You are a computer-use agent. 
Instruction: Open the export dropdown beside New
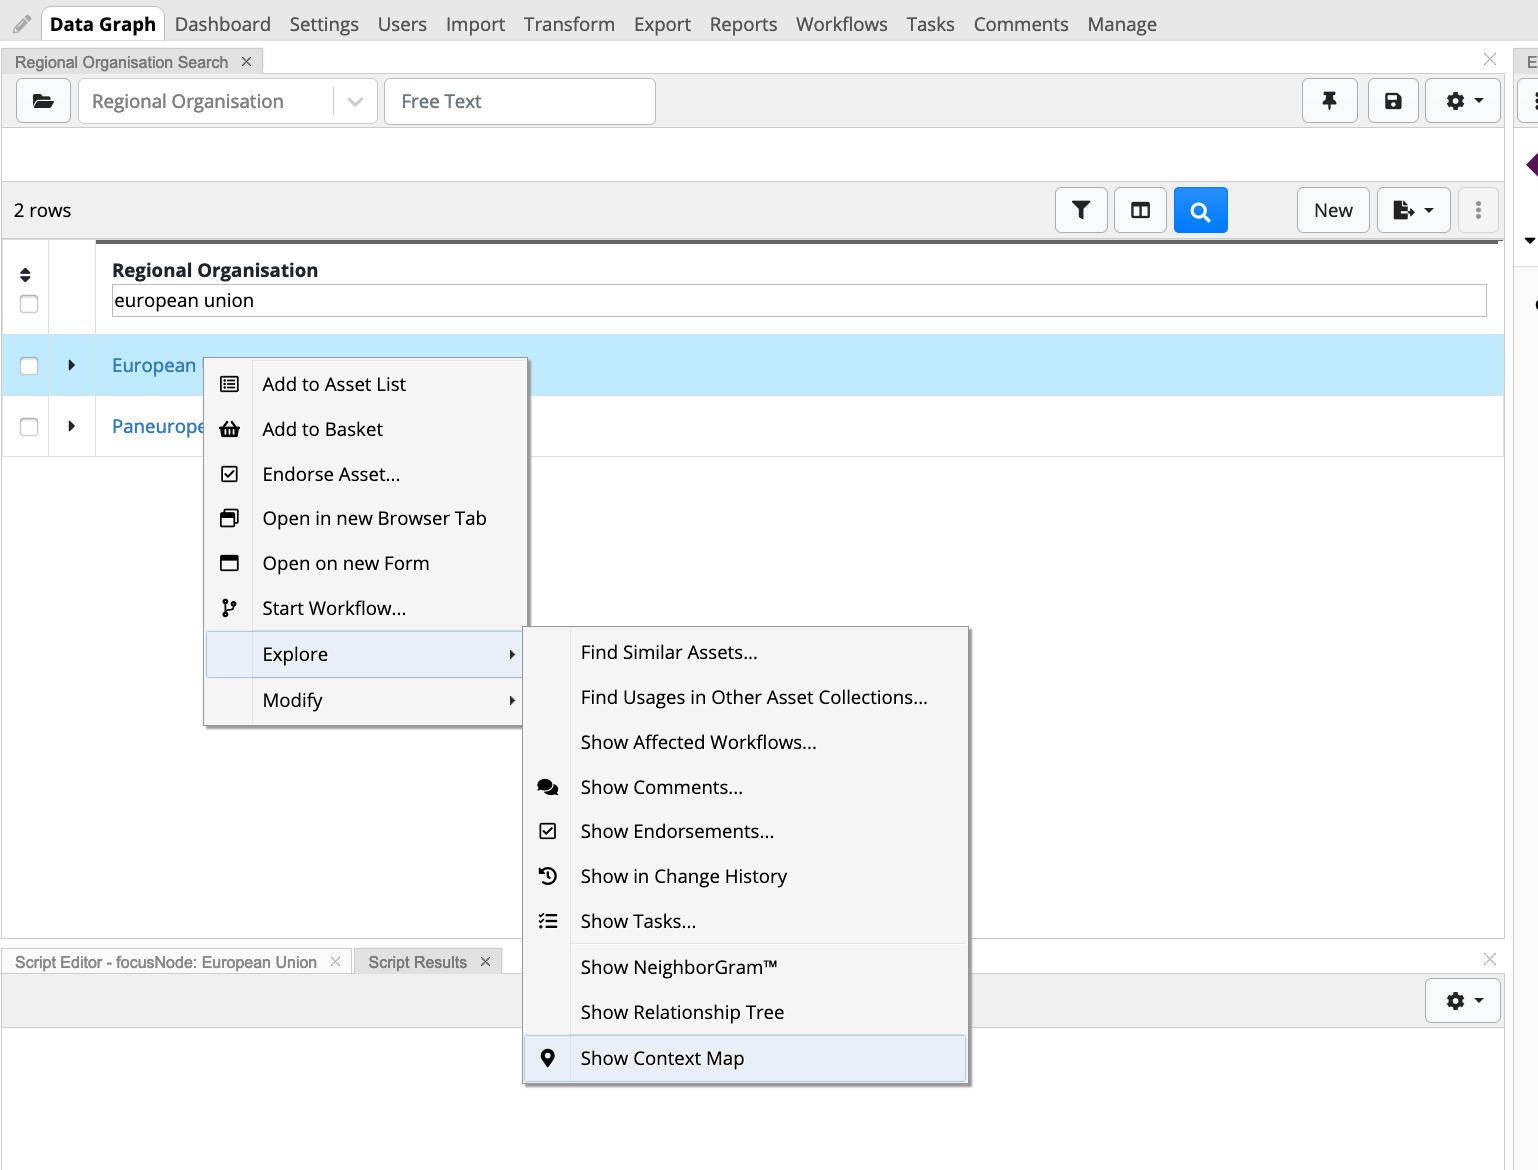1413,210
